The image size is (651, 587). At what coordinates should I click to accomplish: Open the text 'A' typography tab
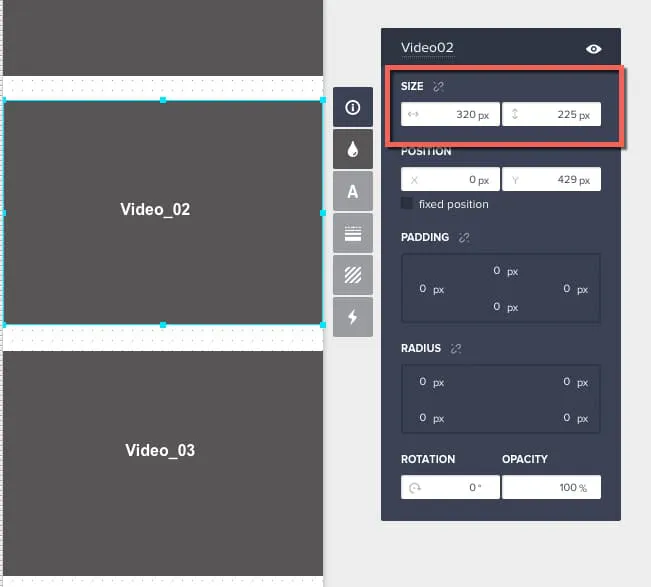click(352, 191)
